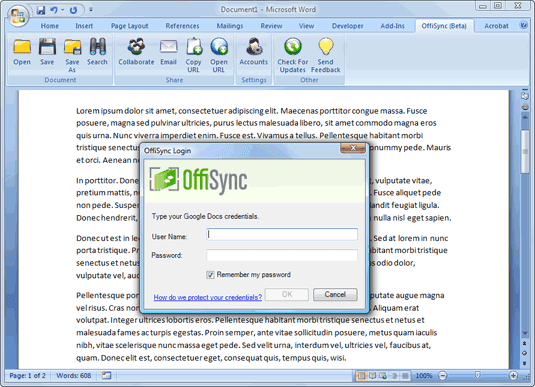Click the macro recording icon in status bar
The image size is (535, 387).
[106, 376]
